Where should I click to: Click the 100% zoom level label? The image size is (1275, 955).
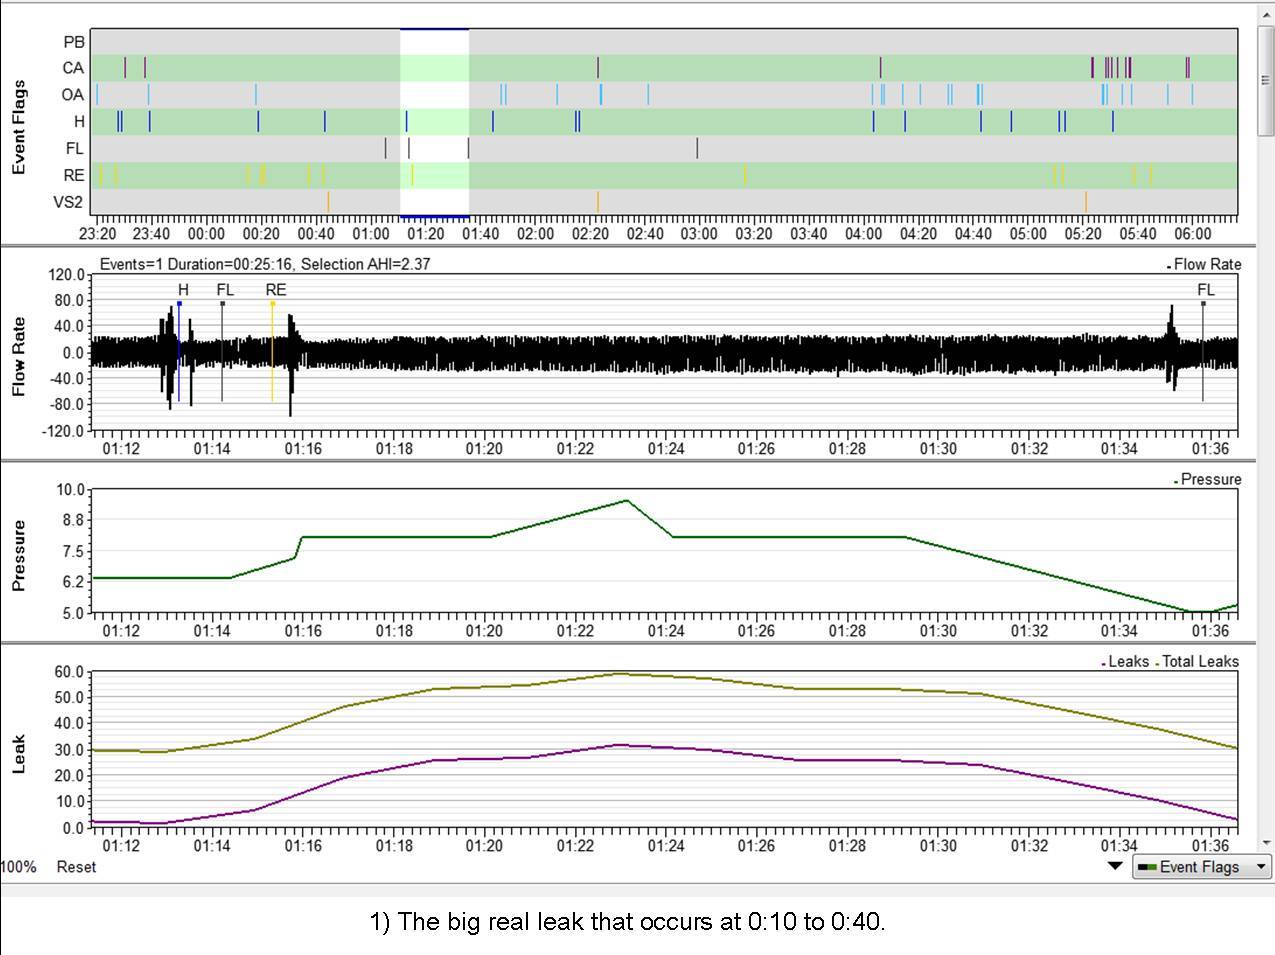(18, 867)
